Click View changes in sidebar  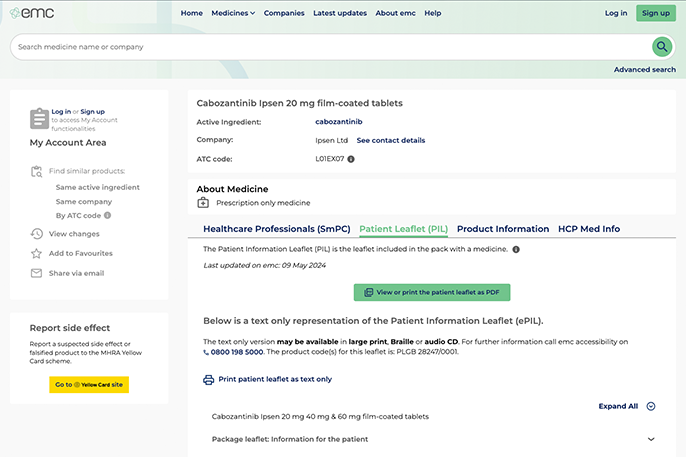click(x=74, y=234)
